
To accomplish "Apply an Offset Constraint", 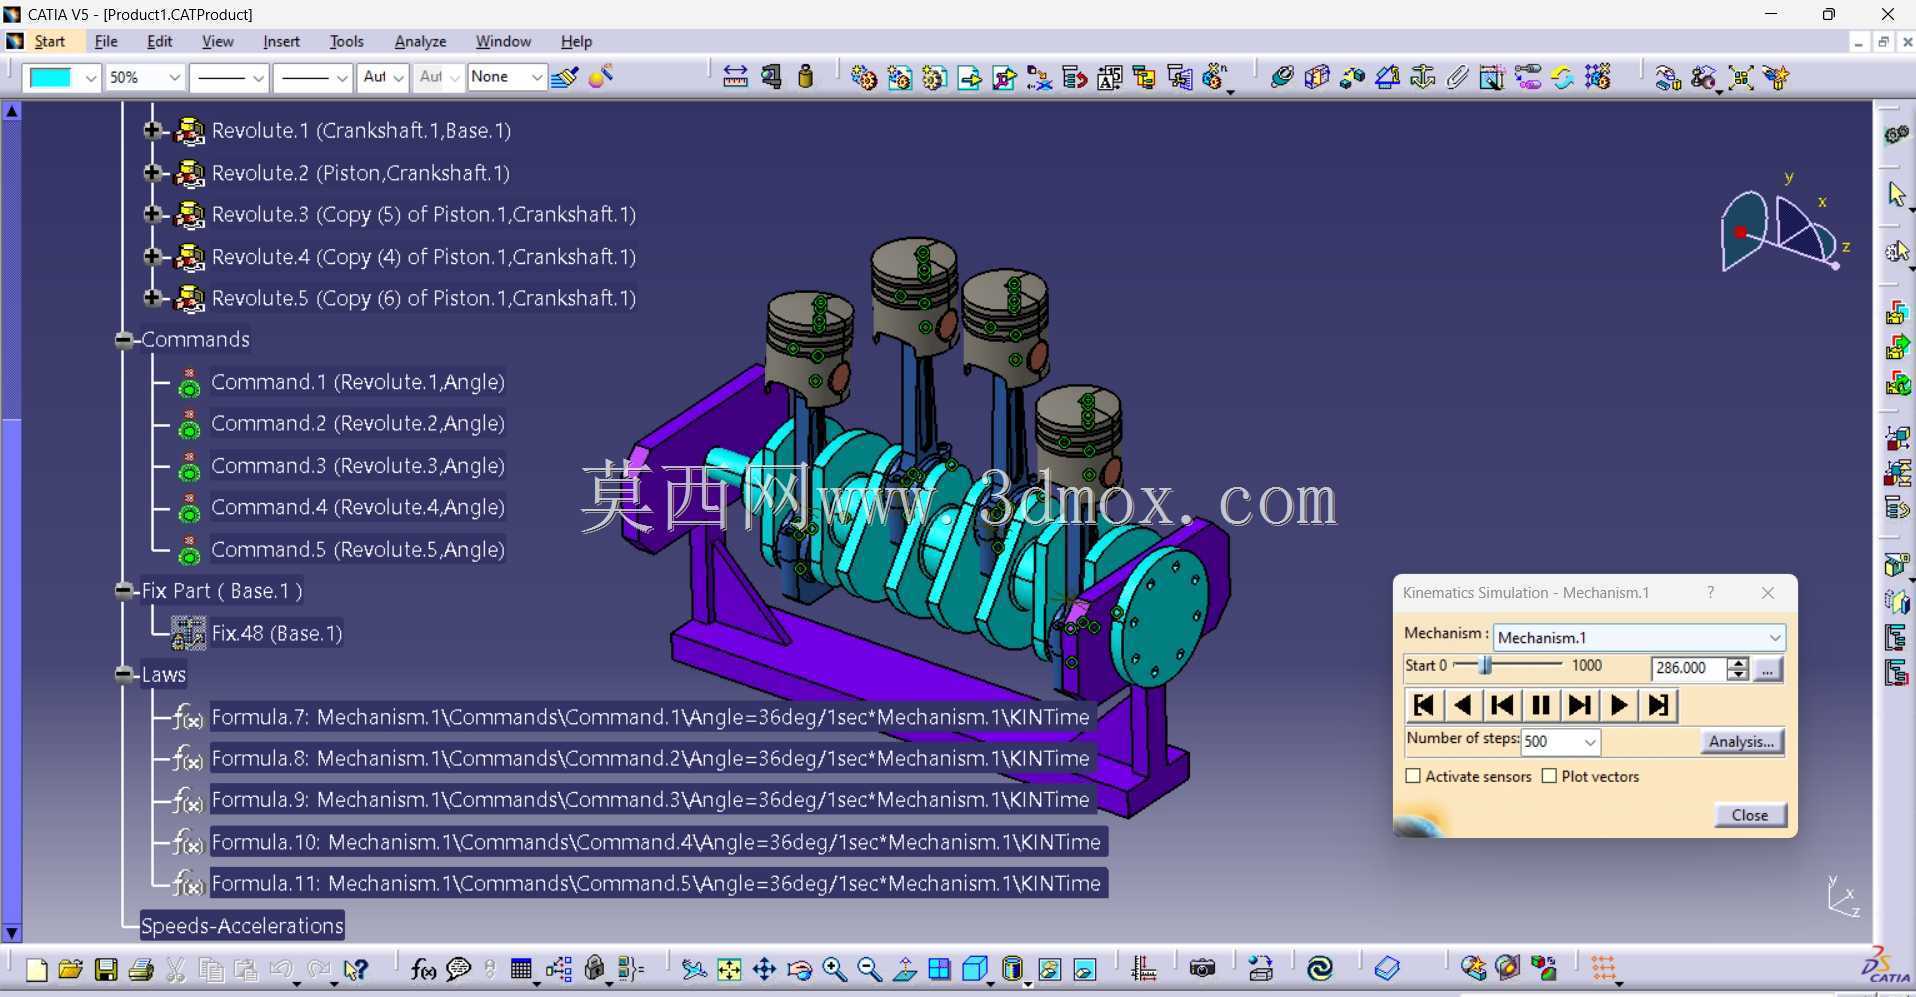I will click(1352, 77).
